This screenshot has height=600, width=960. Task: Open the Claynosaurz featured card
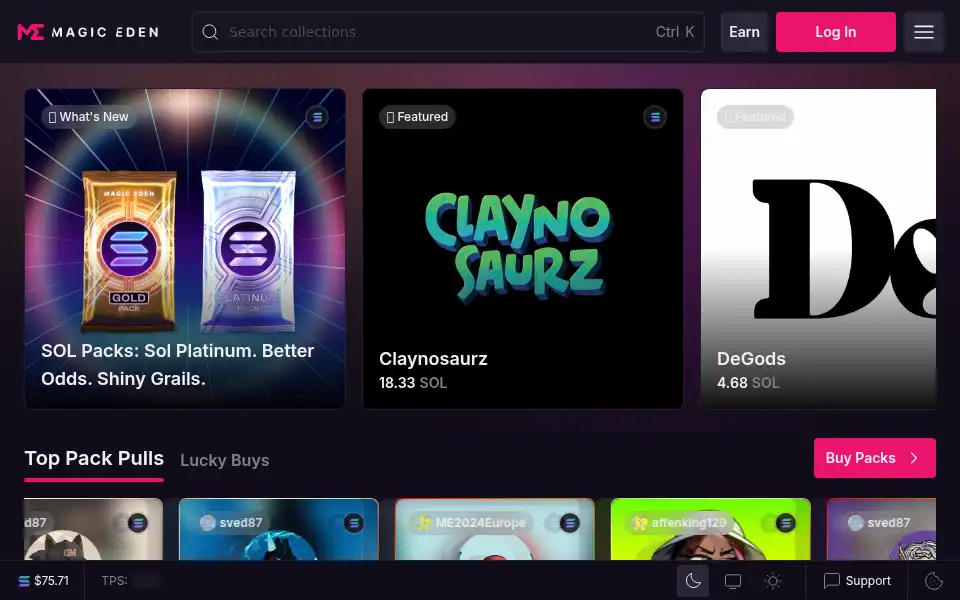pyautogui.click(x=523, y=249)
